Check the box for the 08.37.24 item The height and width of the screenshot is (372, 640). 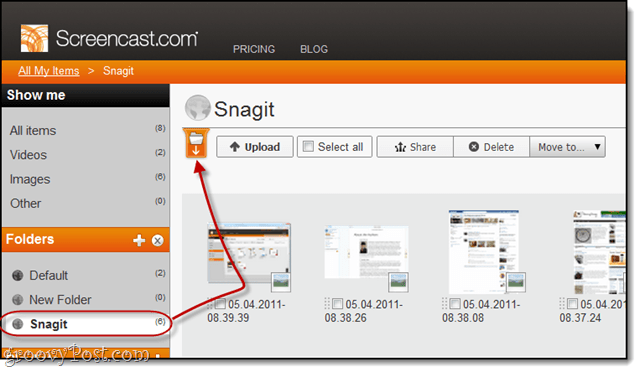pos(573,304)
